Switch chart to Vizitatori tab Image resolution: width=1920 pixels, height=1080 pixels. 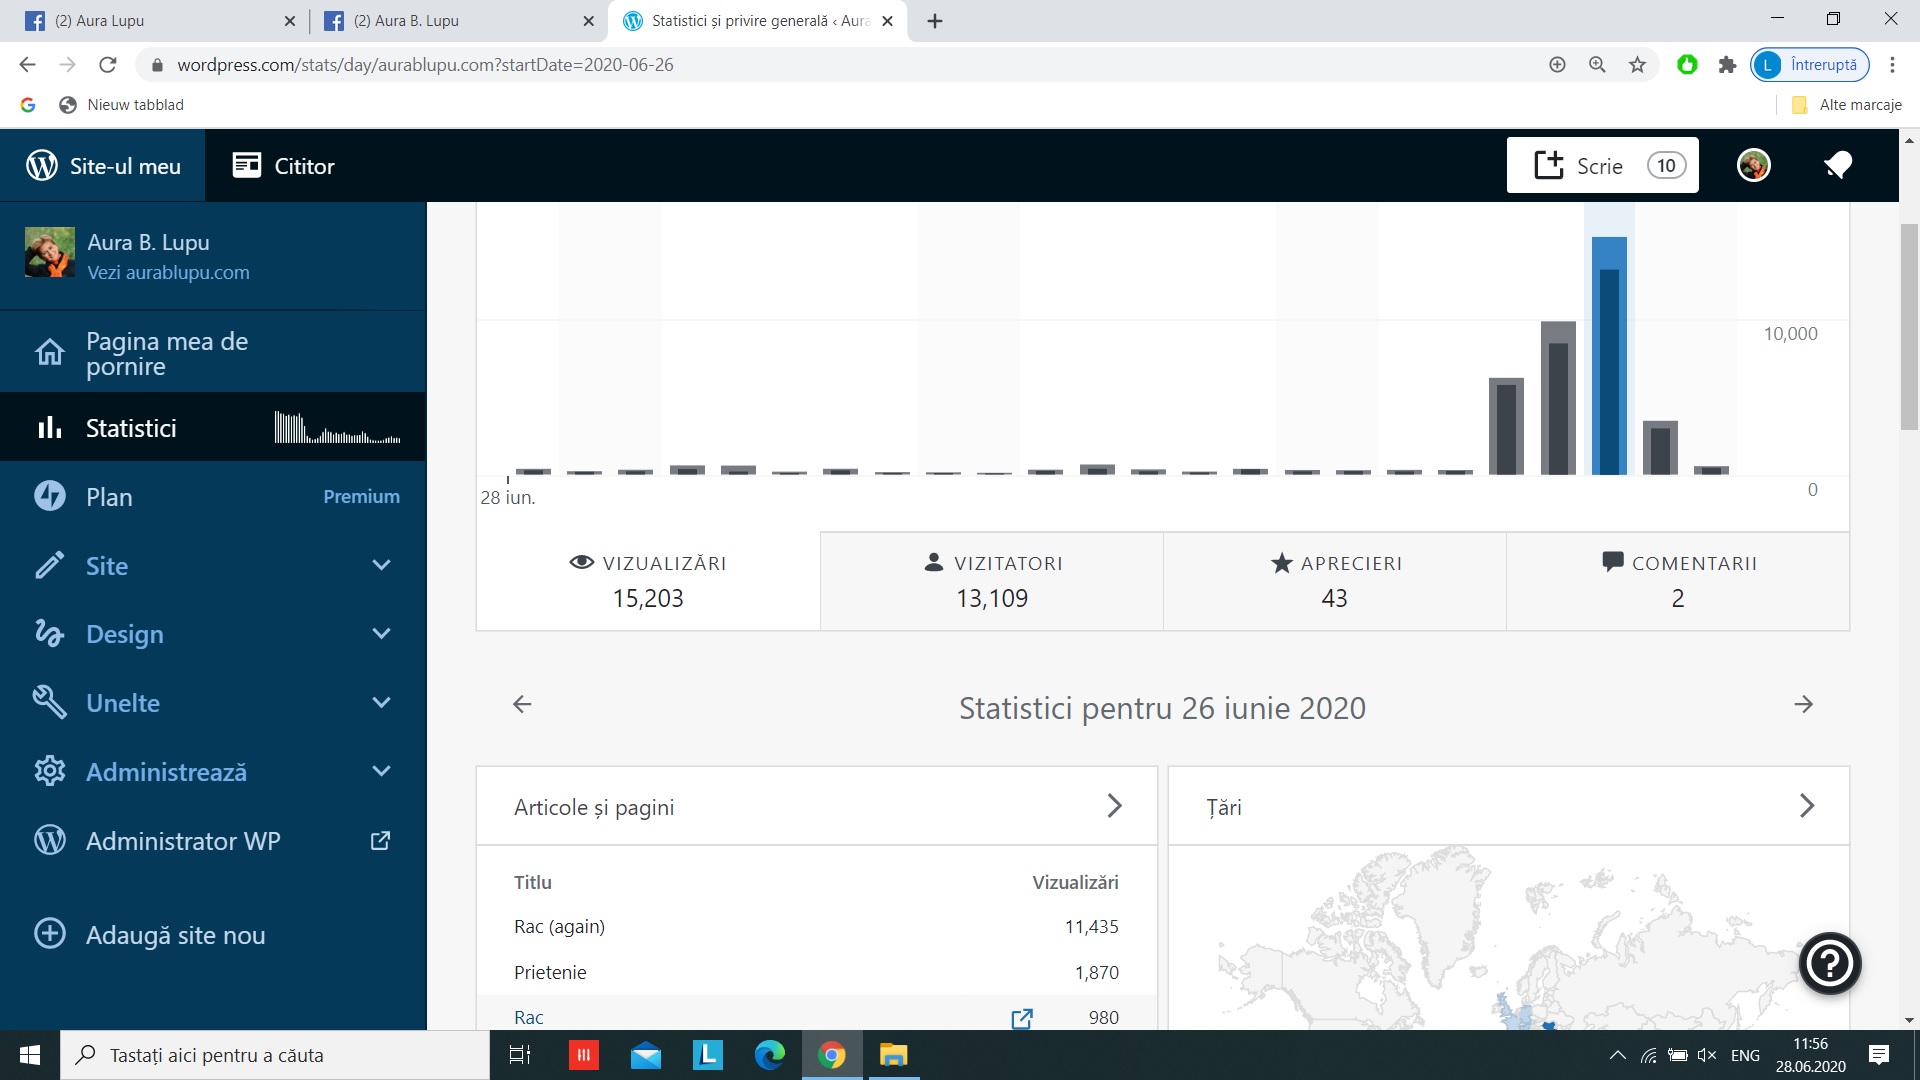coord(991,581)
